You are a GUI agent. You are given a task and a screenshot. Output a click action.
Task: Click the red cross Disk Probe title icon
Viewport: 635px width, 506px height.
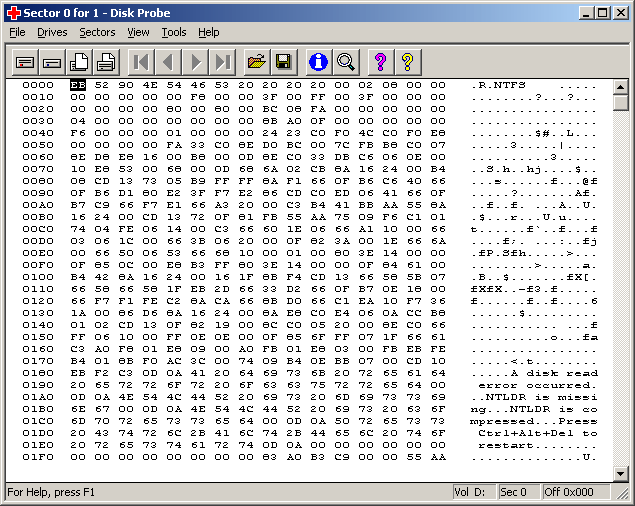click(14, 13)
